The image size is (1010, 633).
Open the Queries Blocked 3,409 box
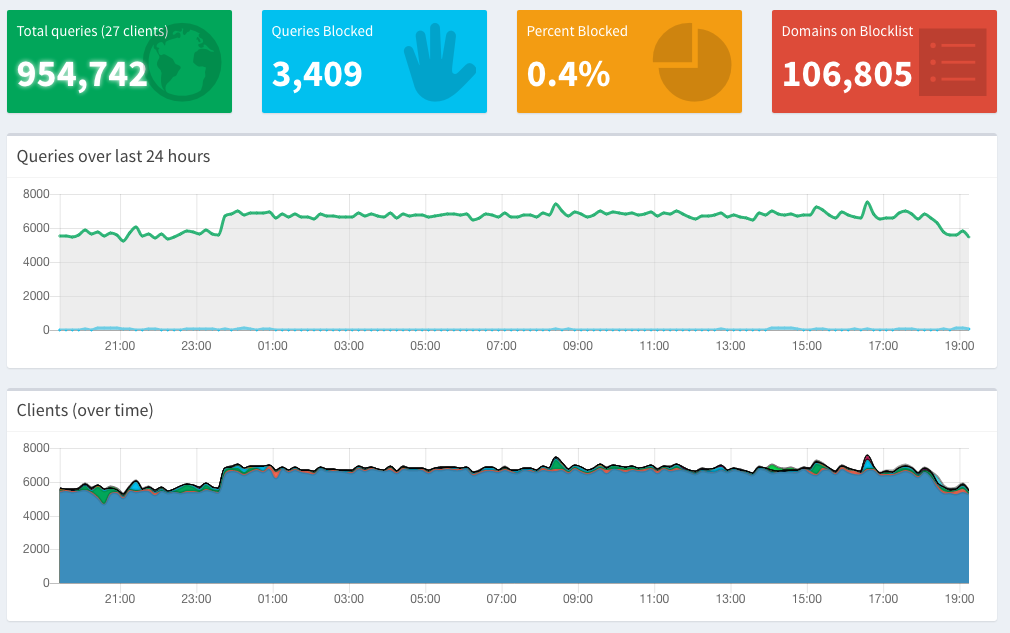374,61
